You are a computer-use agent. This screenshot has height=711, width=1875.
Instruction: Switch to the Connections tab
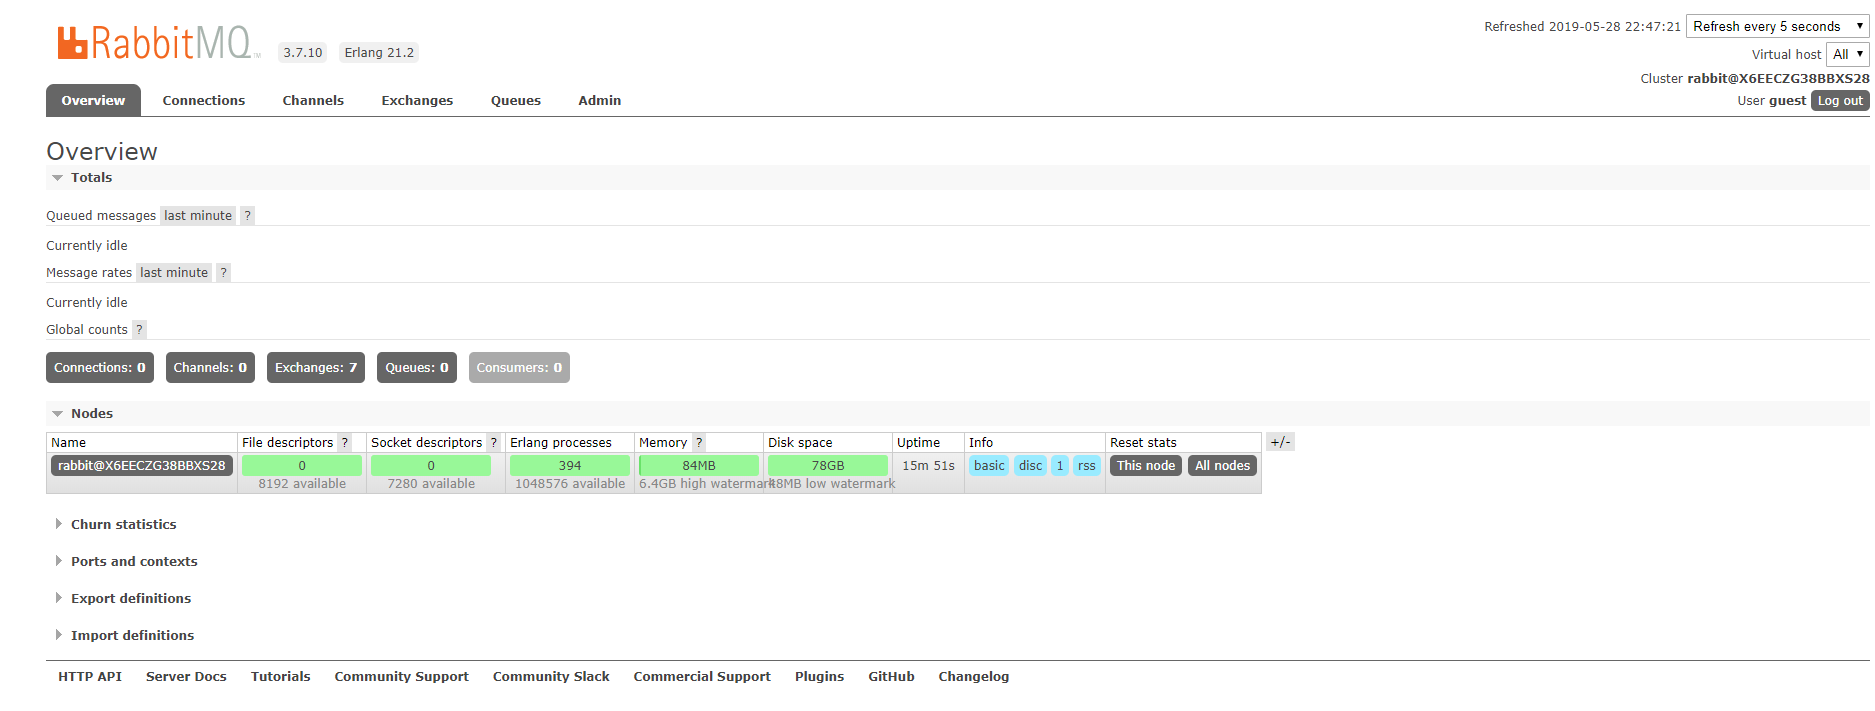pyautogui.click(x=204, y=101)
